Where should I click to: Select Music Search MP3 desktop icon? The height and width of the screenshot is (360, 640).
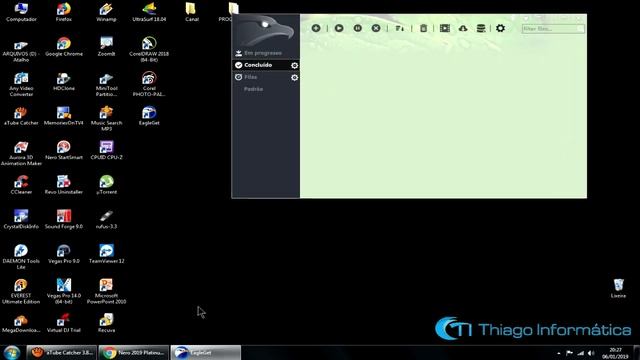pos(106,118)
